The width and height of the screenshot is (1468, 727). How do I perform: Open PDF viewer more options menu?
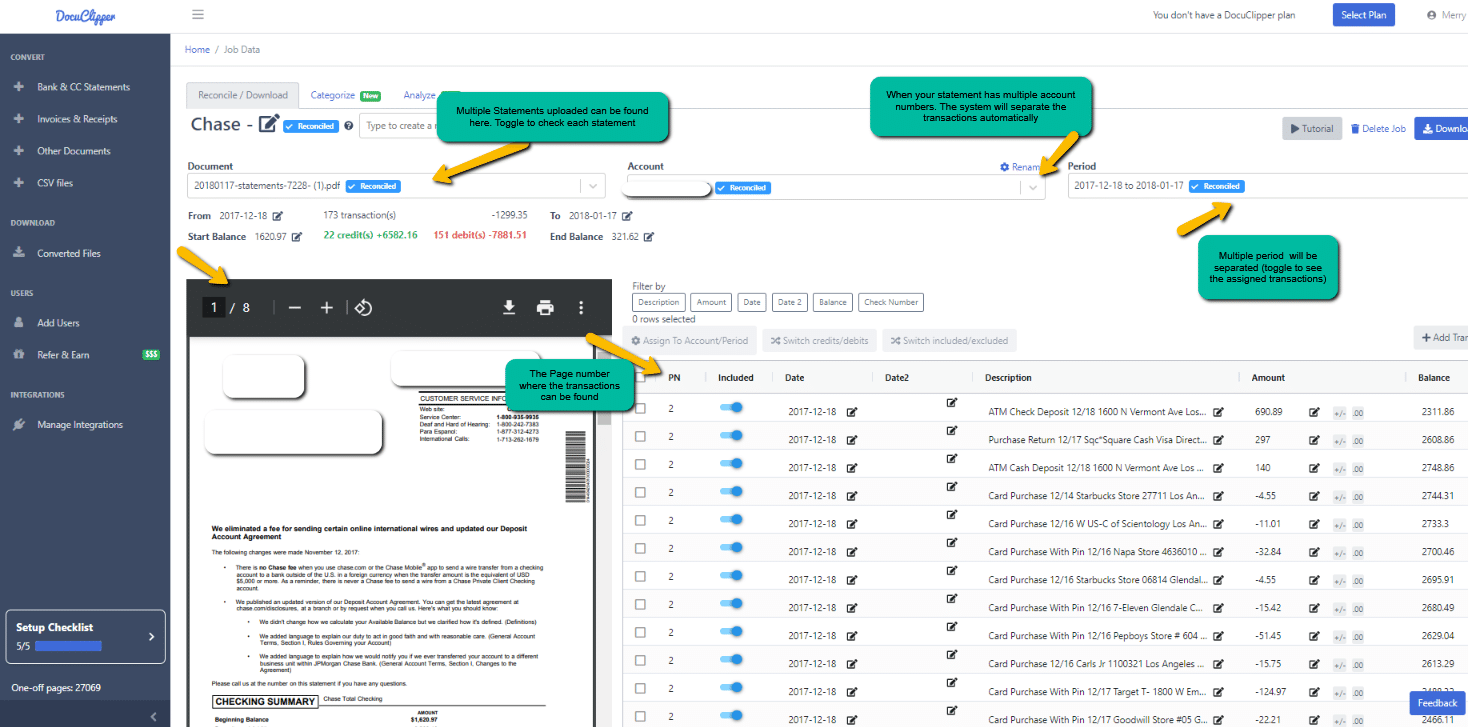pos(581,308)
